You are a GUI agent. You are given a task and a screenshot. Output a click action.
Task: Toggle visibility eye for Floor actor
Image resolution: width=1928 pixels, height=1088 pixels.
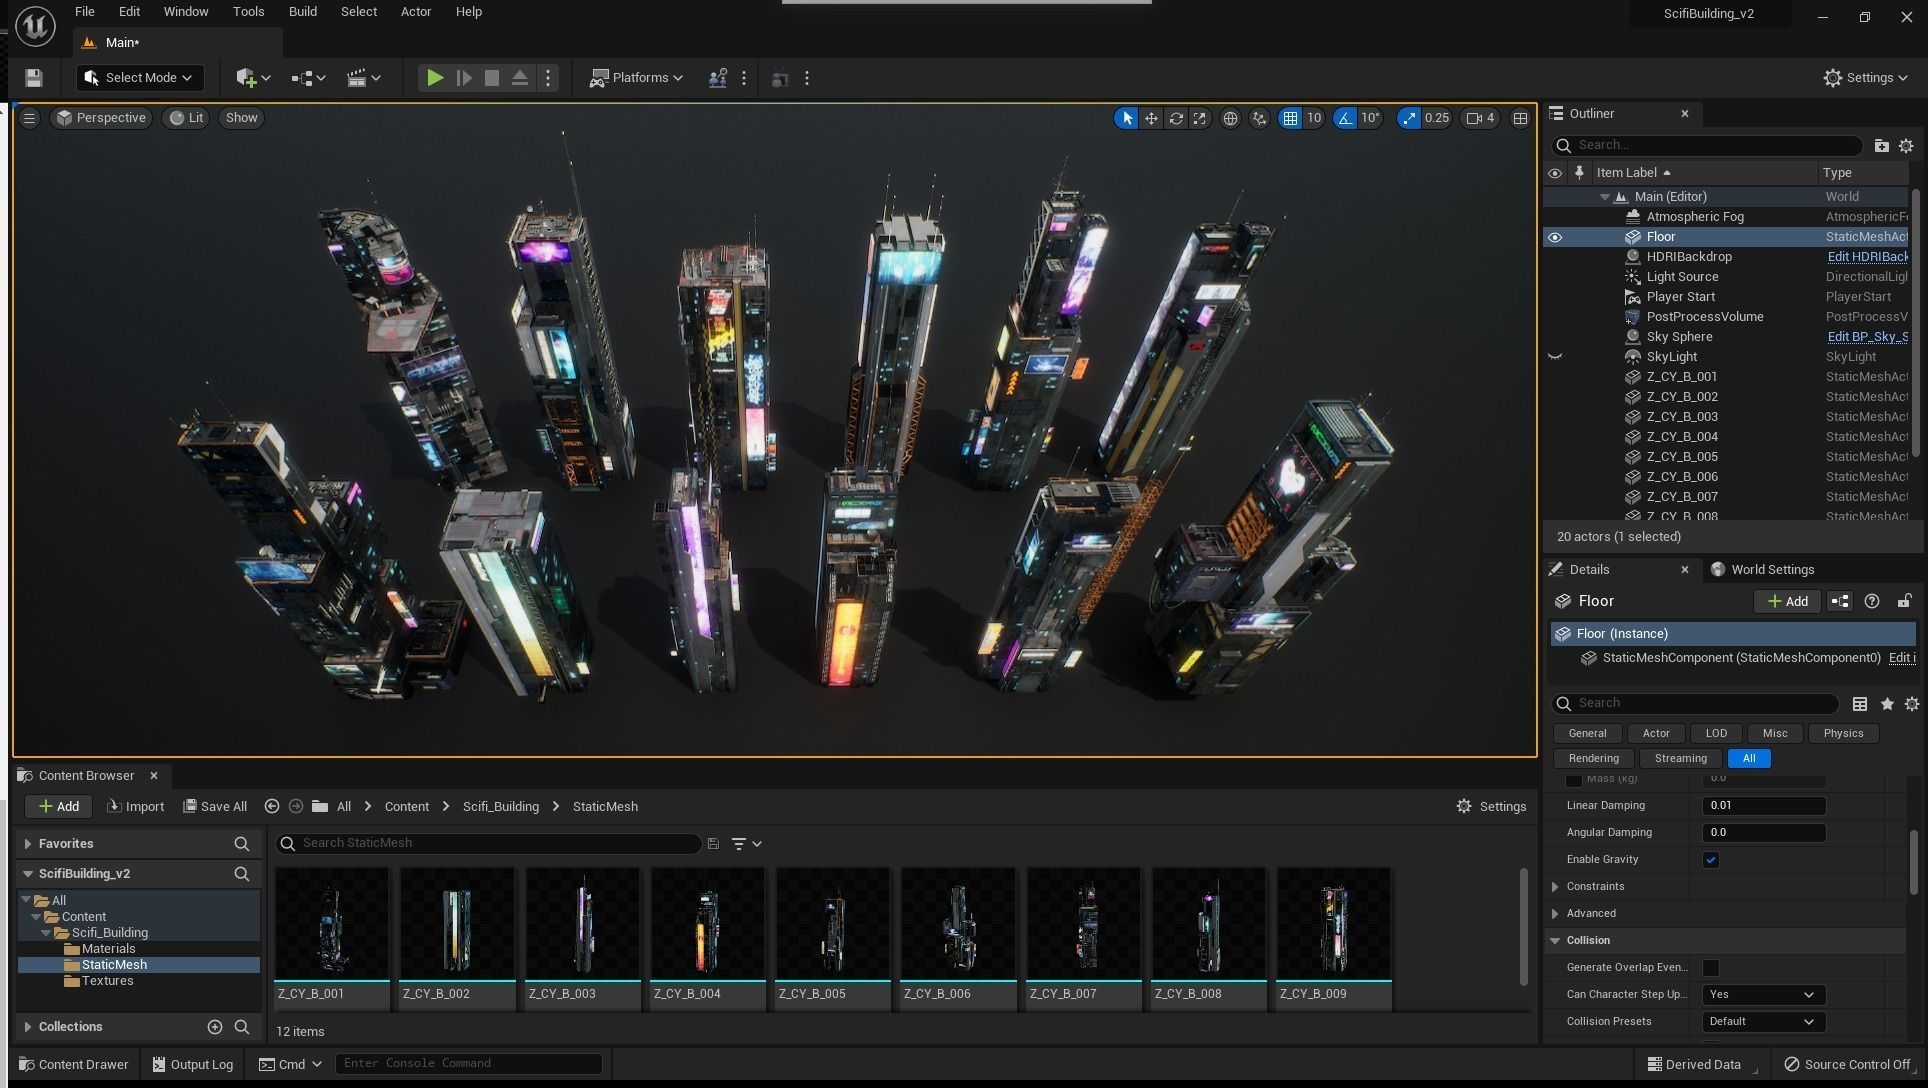[1555, 237]
